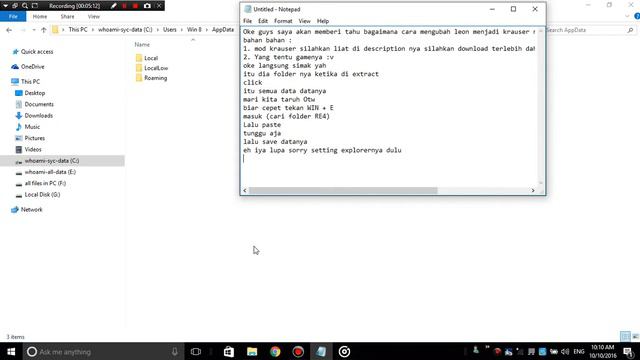Click the Cortana microphone icon
This screenshot has height=360, width=640.
point(175,351)
